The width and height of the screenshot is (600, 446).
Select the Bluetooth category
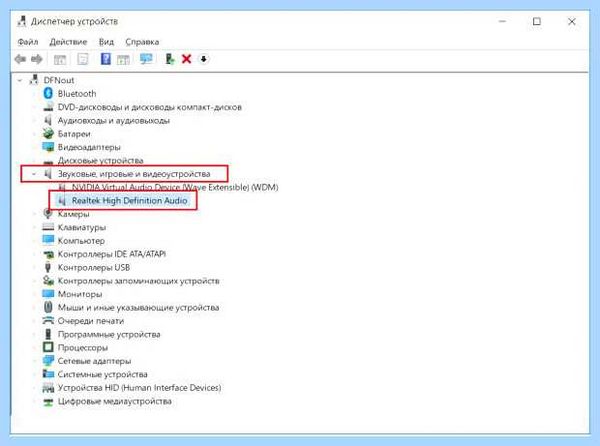coord(77,94)
